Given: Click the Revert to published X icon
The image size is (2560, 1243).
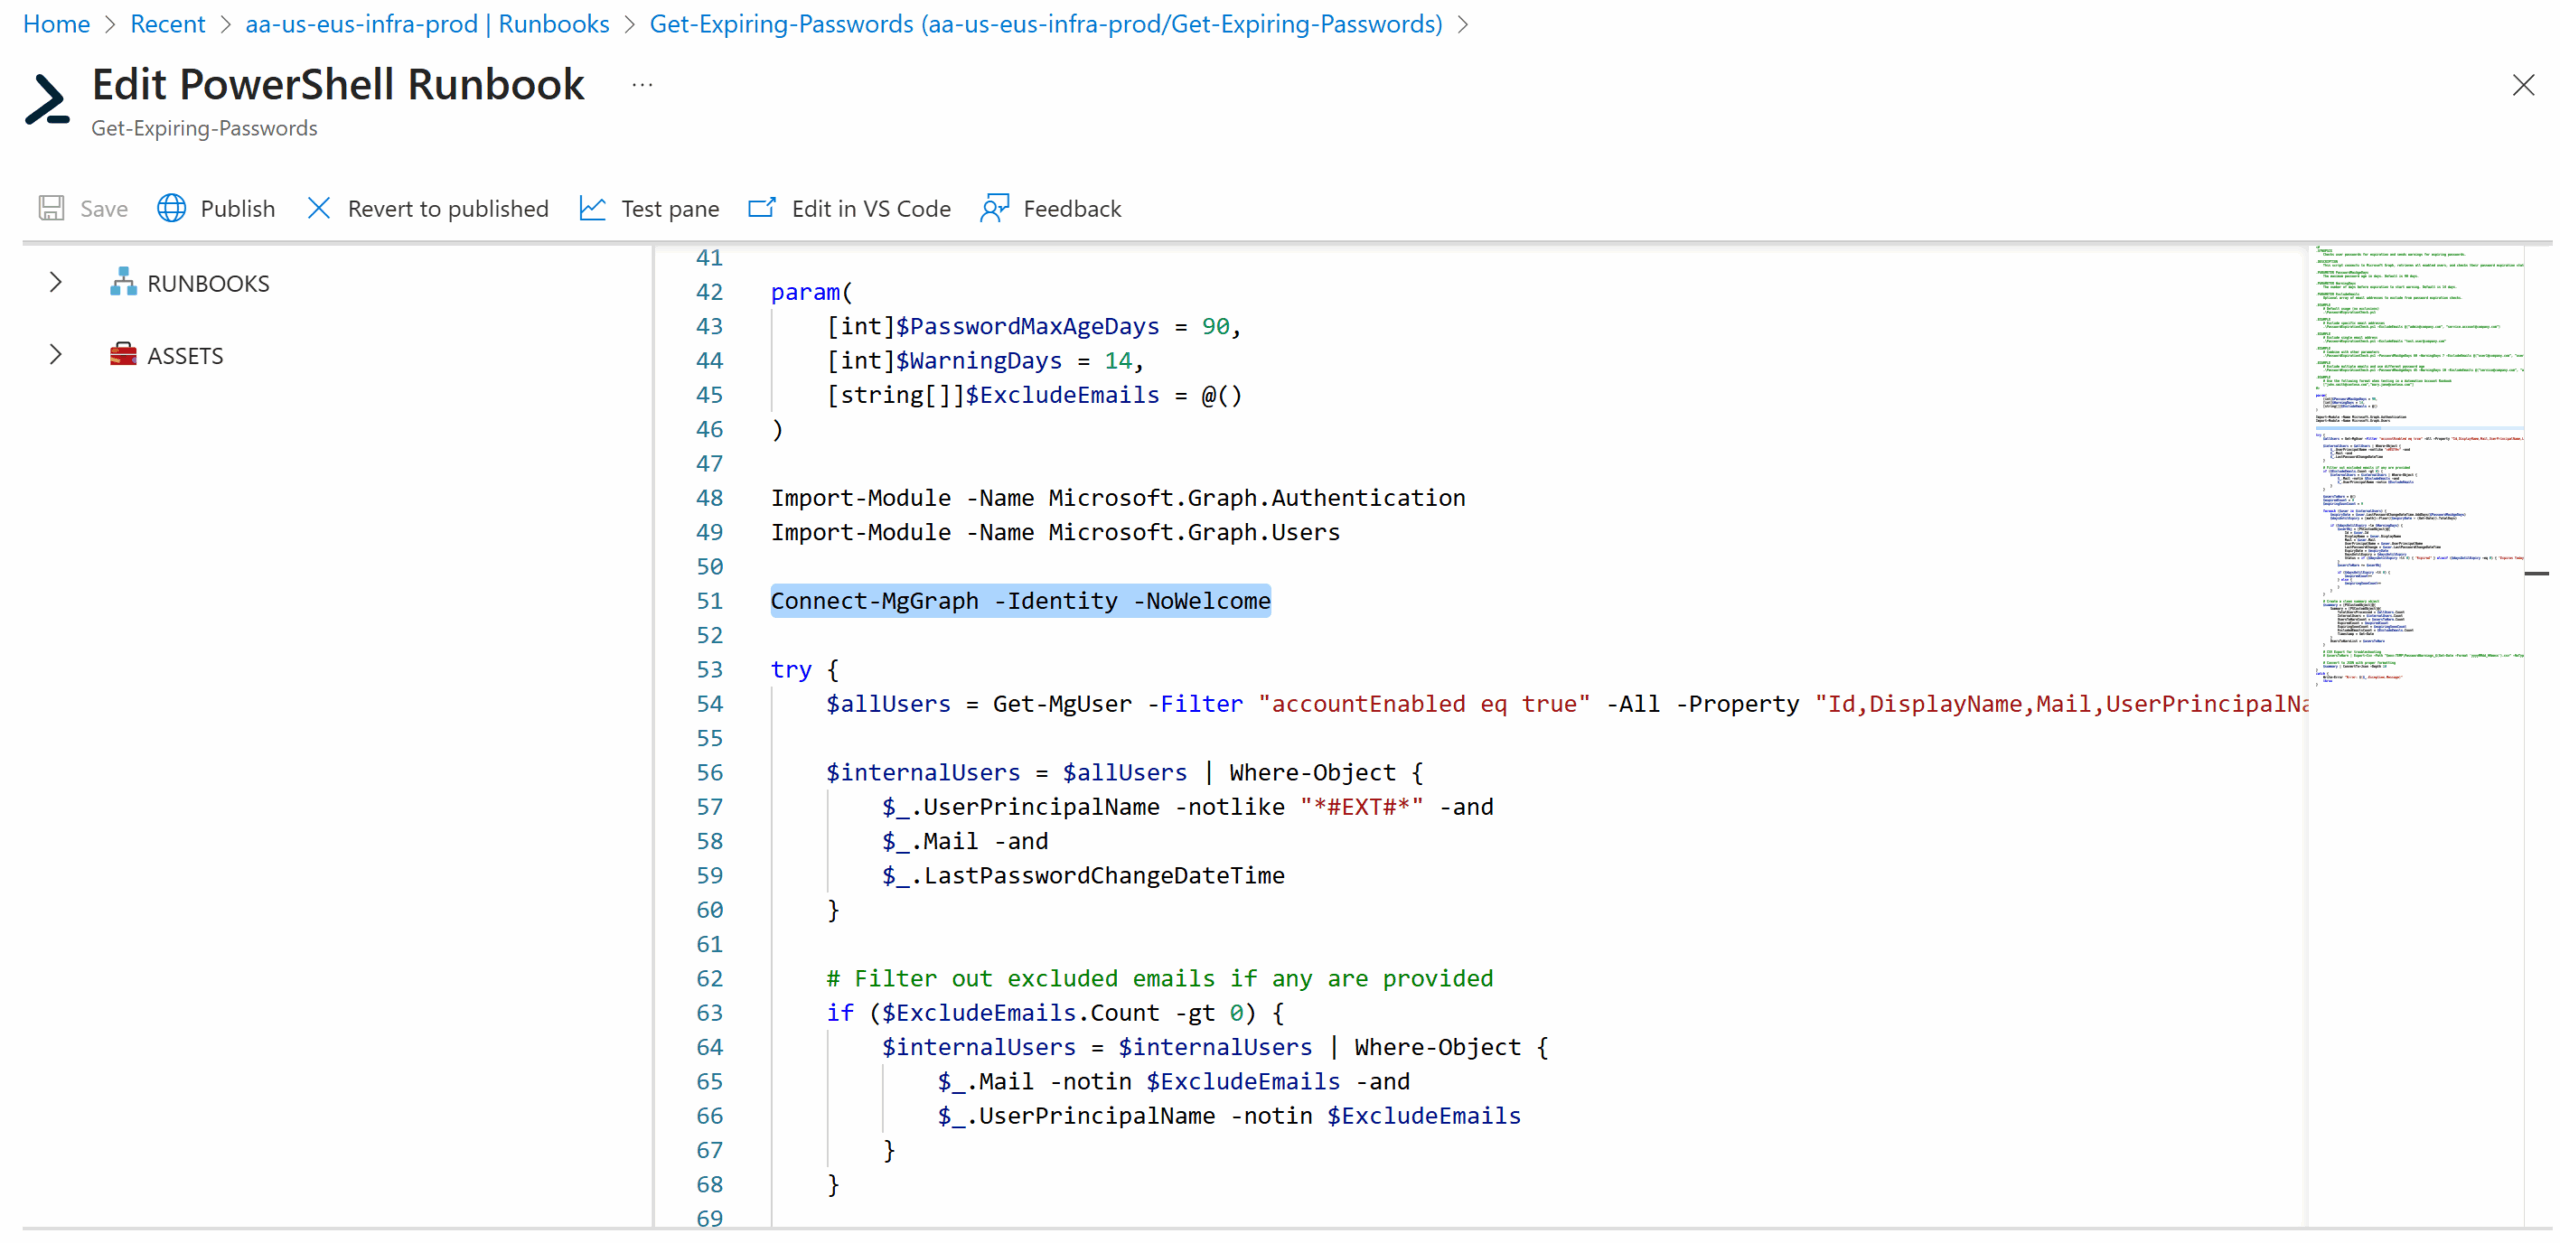Looking at the screenshot, I should [x=318, y=208].
